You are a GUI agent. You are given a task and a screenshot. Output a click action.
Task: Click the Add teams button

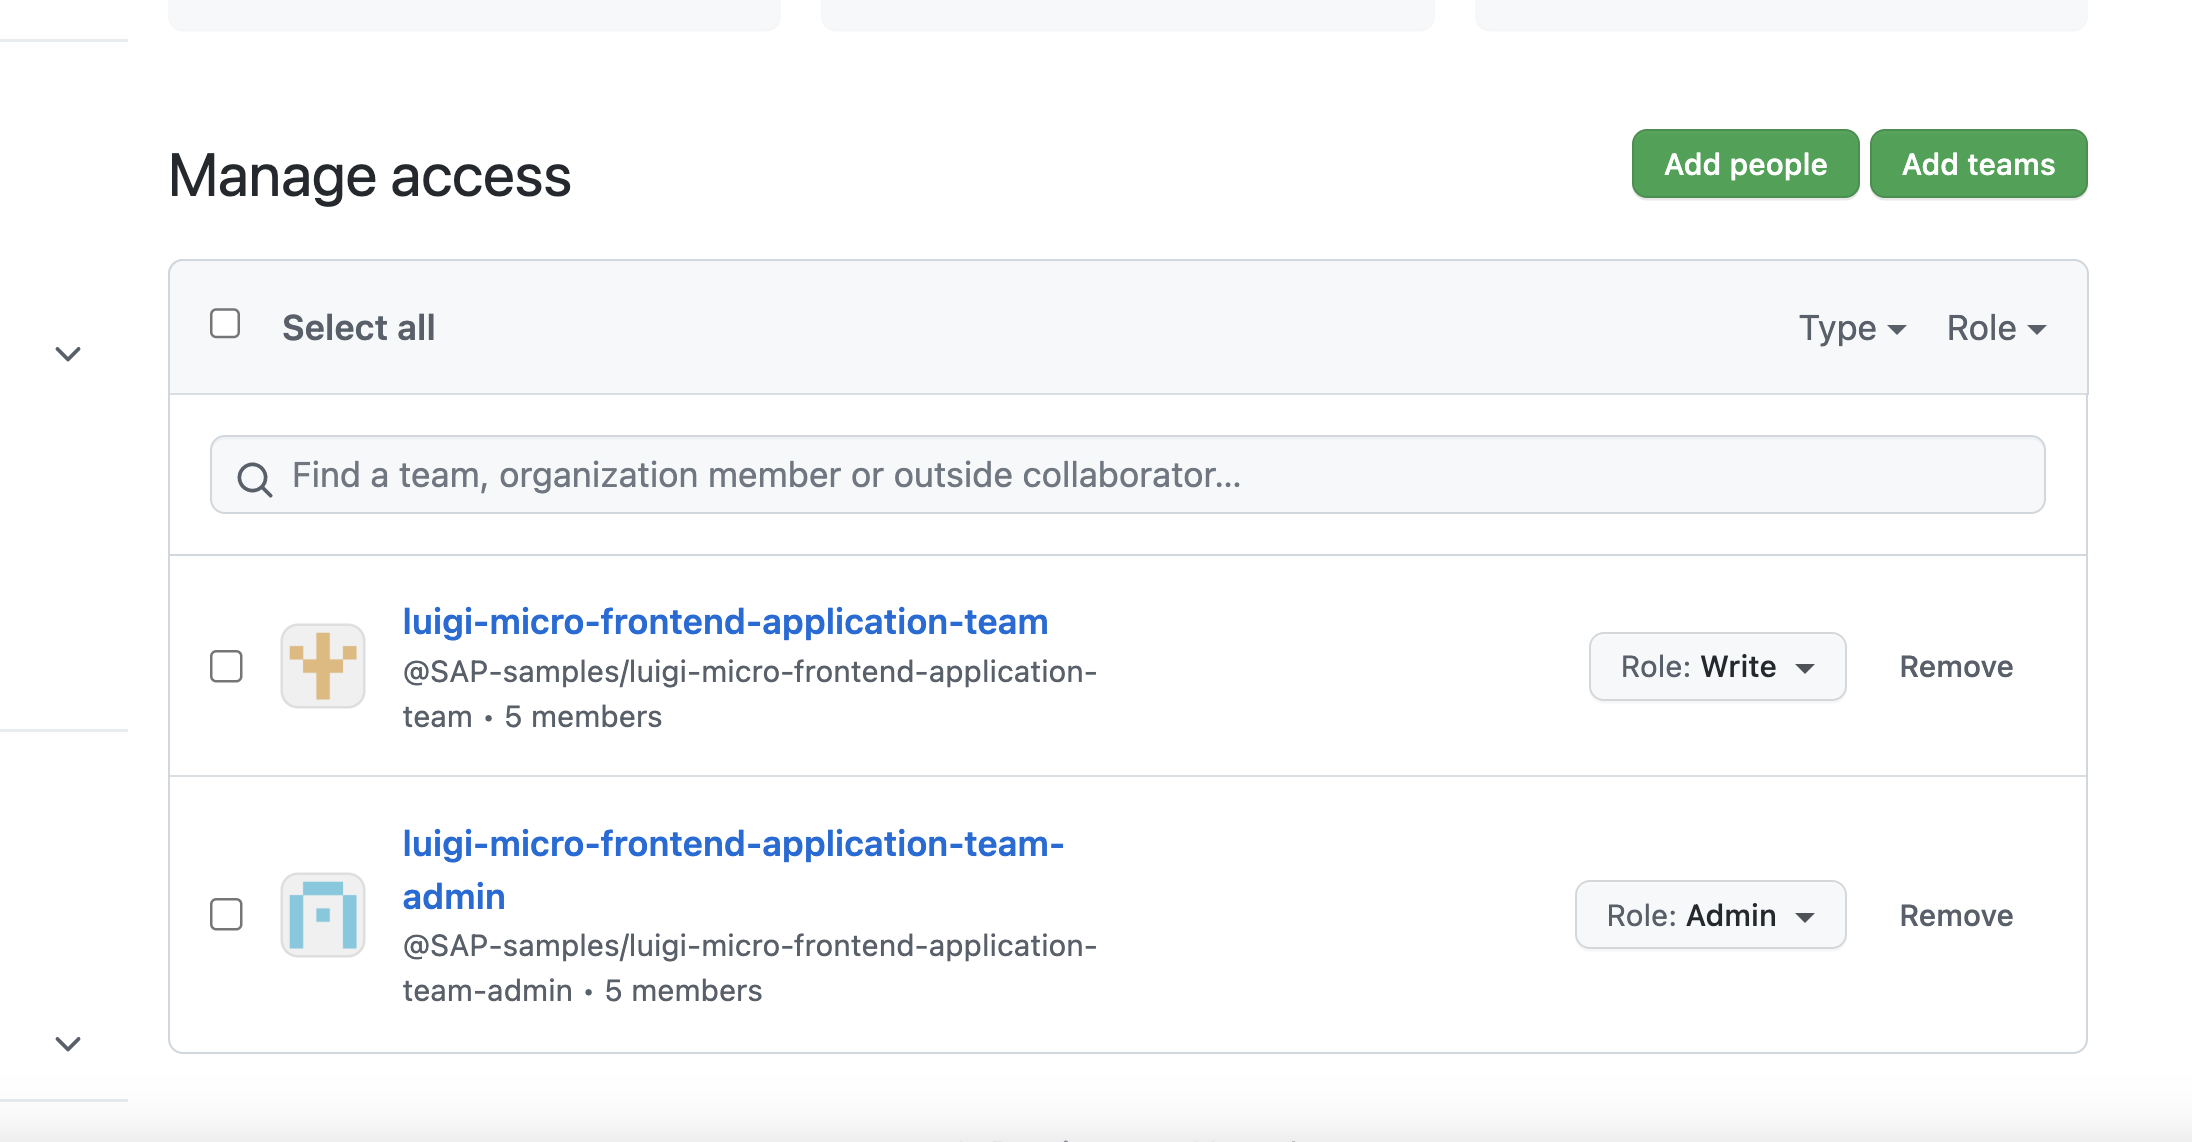point(1977,164)
